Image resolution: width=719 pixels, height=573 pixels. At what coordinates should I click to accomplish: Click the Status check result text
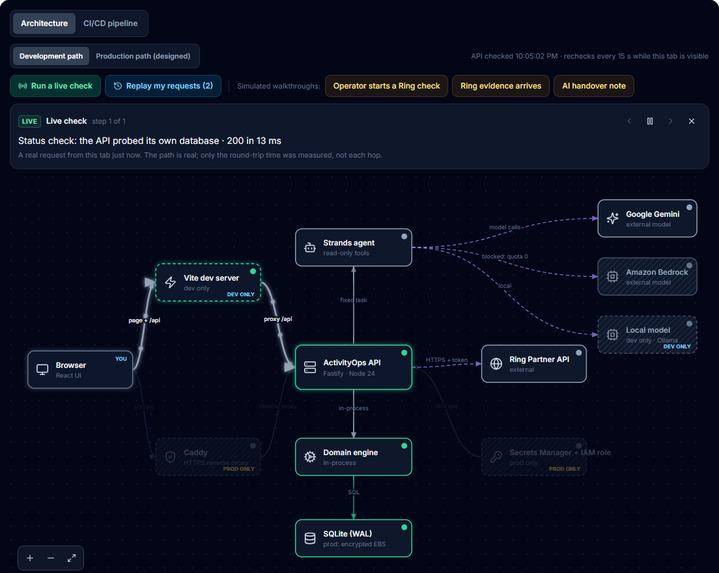point(149,141)
